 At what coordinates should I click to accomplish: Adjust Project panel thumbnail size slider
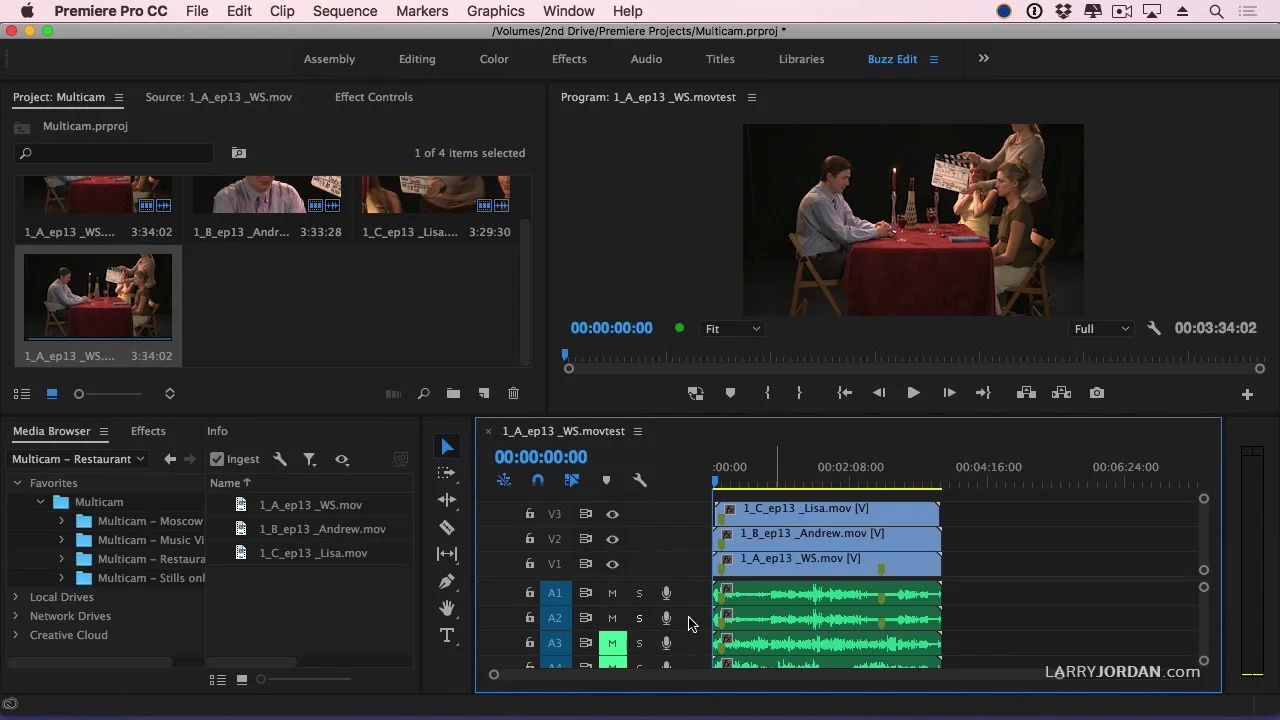click(79, 394)
